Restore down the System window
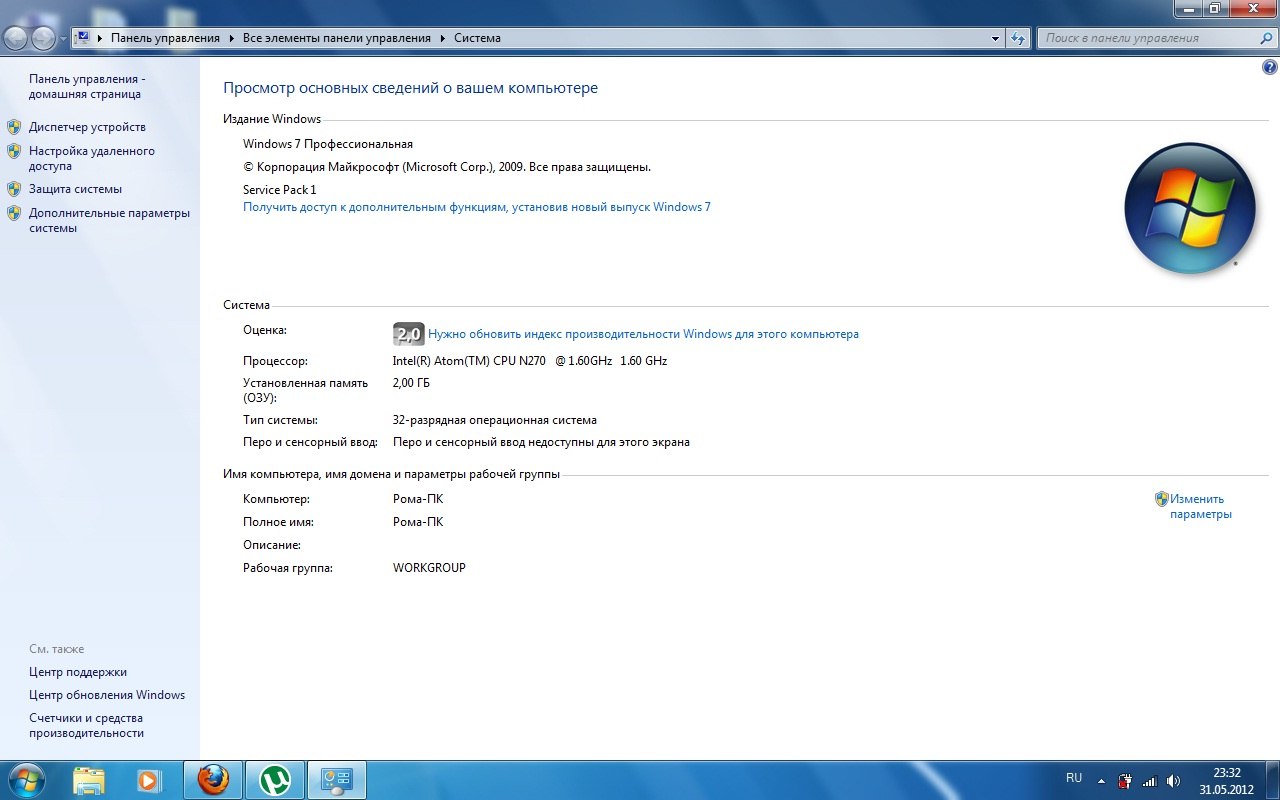The image size is (1280, 800). click(1215, 8)
